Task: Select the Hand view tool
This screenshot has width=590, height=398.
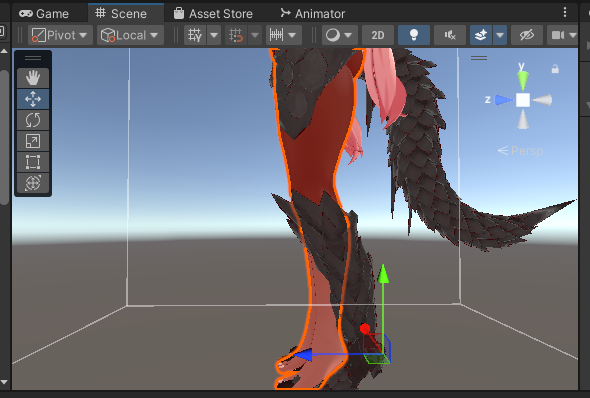Action: [x=33, y=78]
